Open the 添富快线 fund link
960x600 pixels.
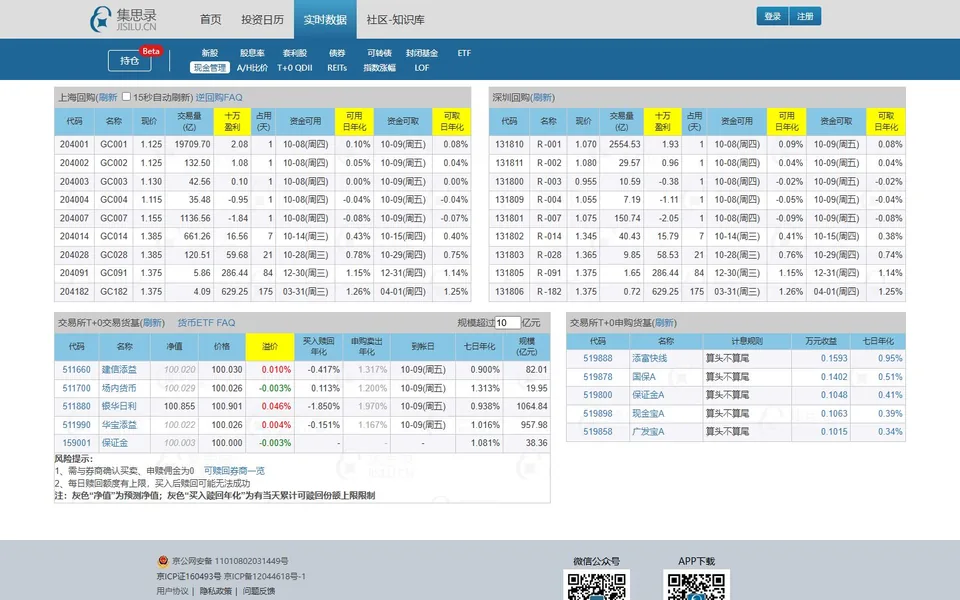tap(650, 358)
